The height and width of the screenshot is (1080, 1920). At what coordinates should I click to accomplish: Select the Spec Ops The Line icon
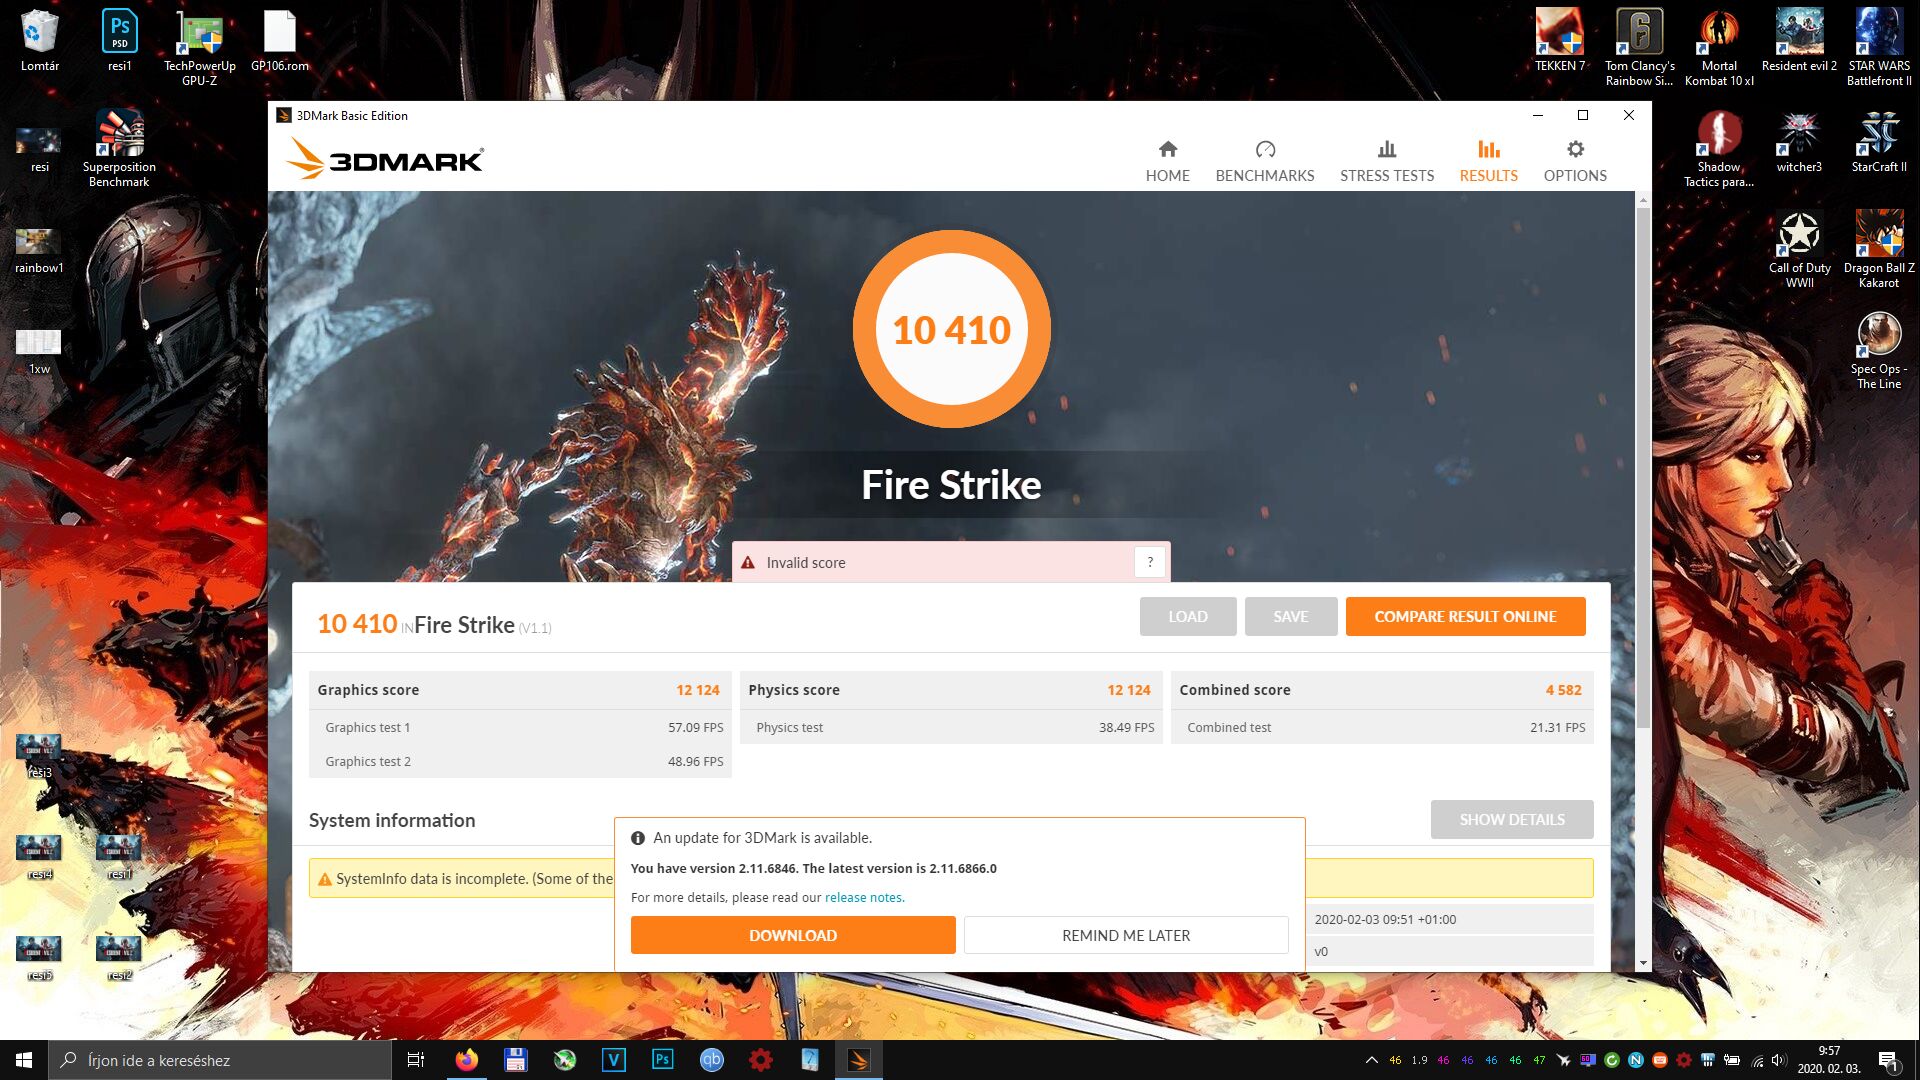point(1879,350)
